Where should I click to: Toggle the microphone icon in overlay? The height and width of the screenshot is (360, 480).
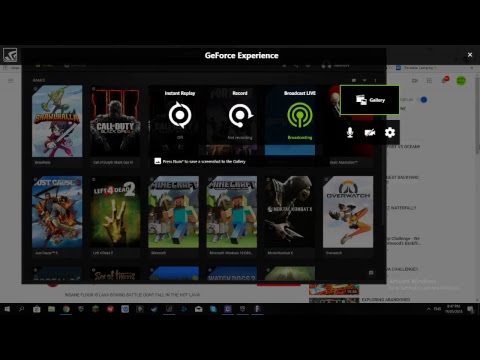350,132
